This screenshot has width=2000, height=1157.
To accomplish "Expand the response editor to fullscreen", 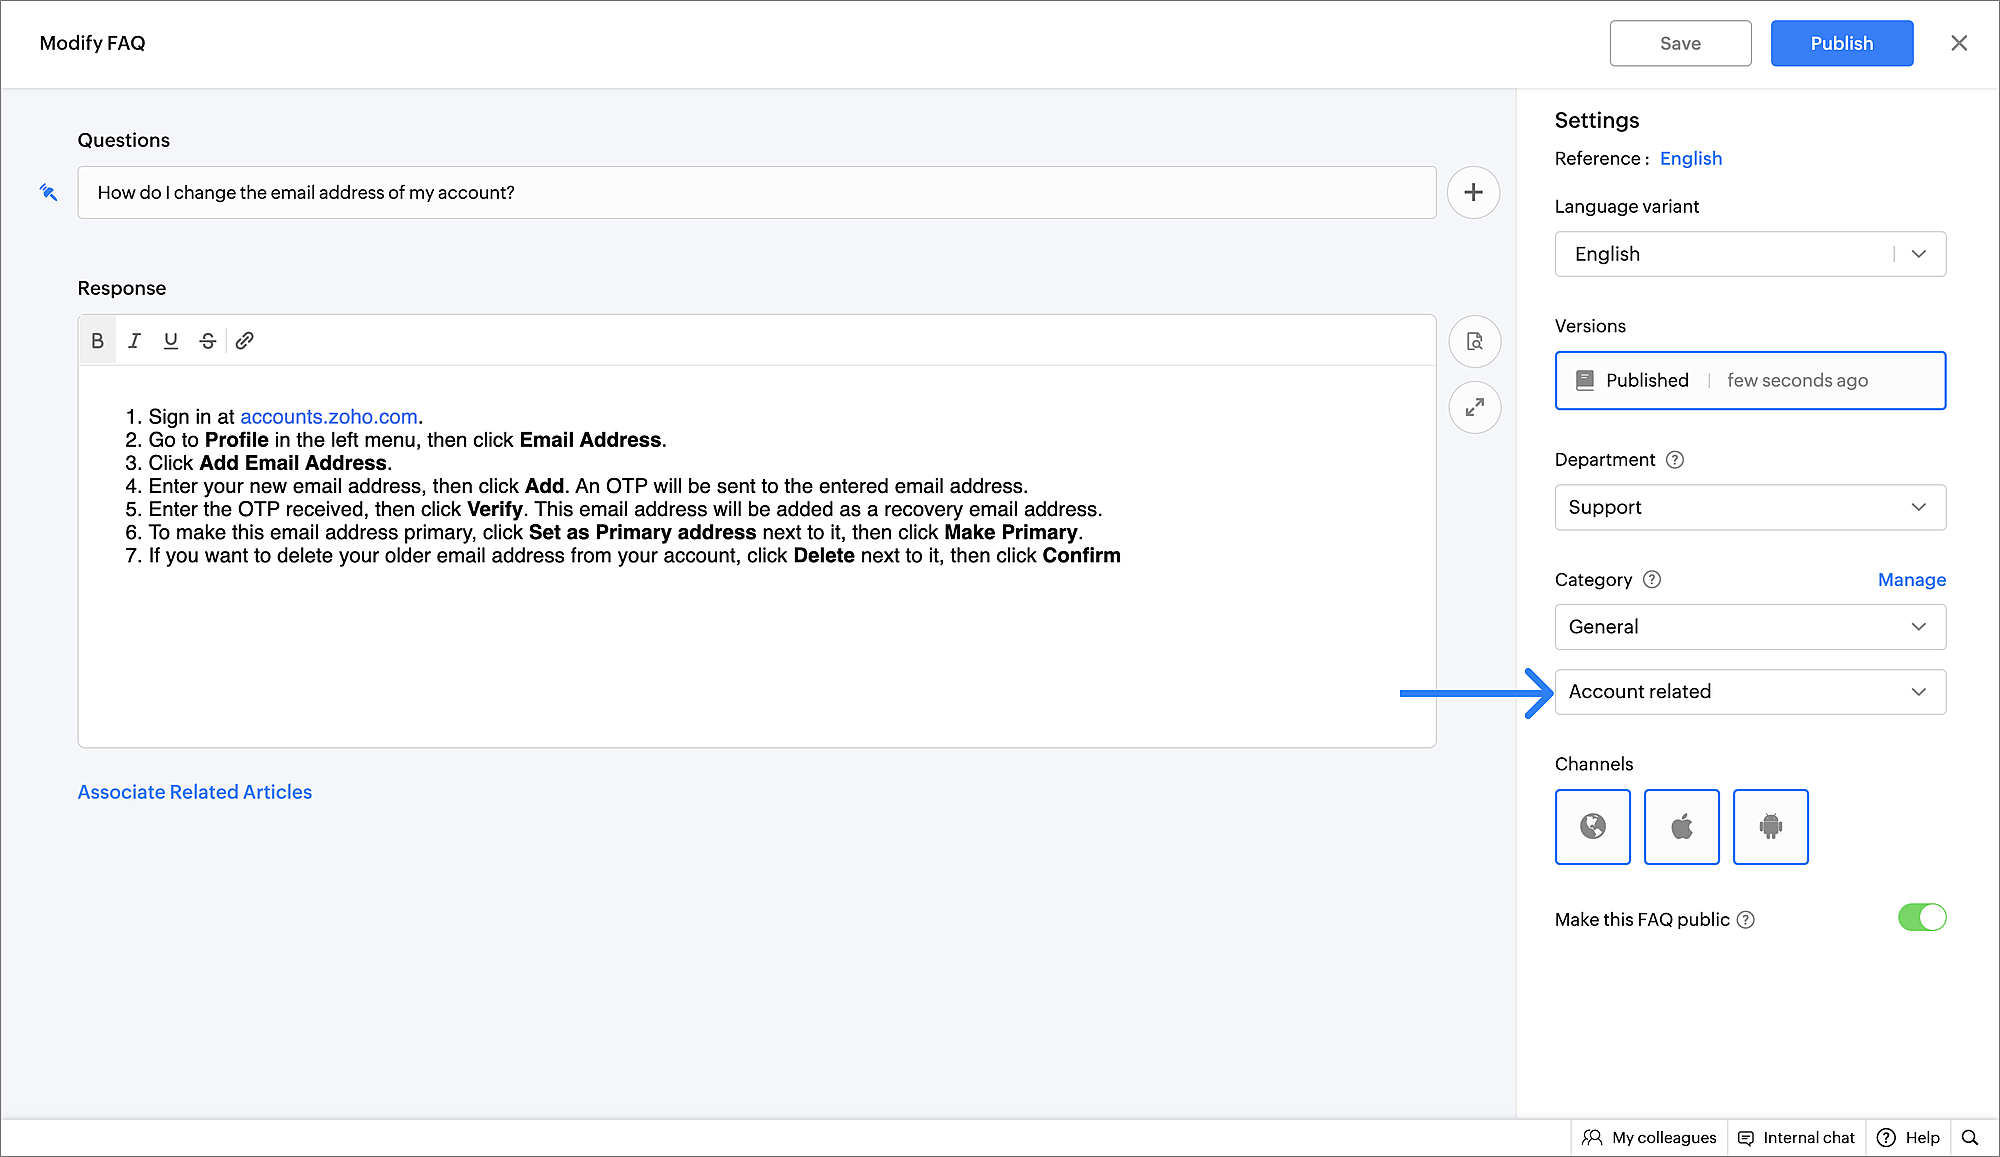I will coord(1474,407).
